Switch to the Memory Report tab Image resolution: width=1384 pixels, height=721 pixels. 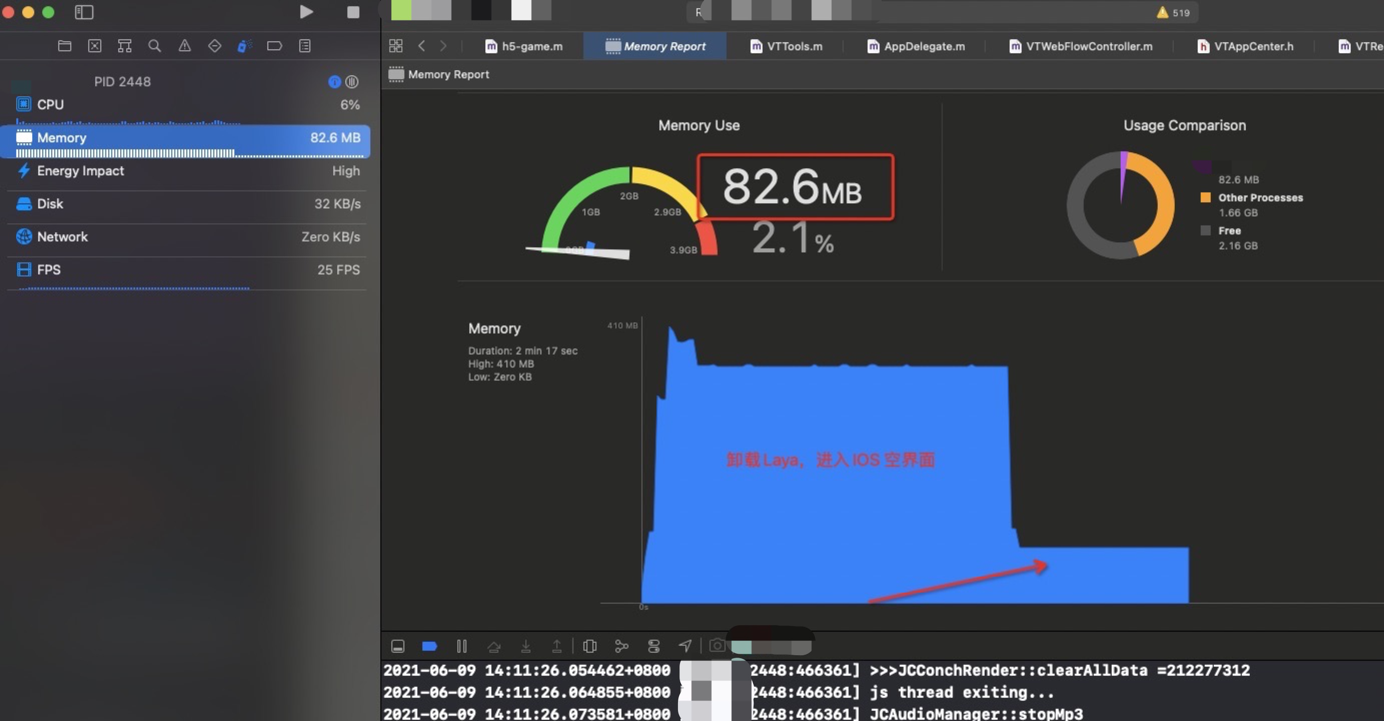(x=655, y=46)
